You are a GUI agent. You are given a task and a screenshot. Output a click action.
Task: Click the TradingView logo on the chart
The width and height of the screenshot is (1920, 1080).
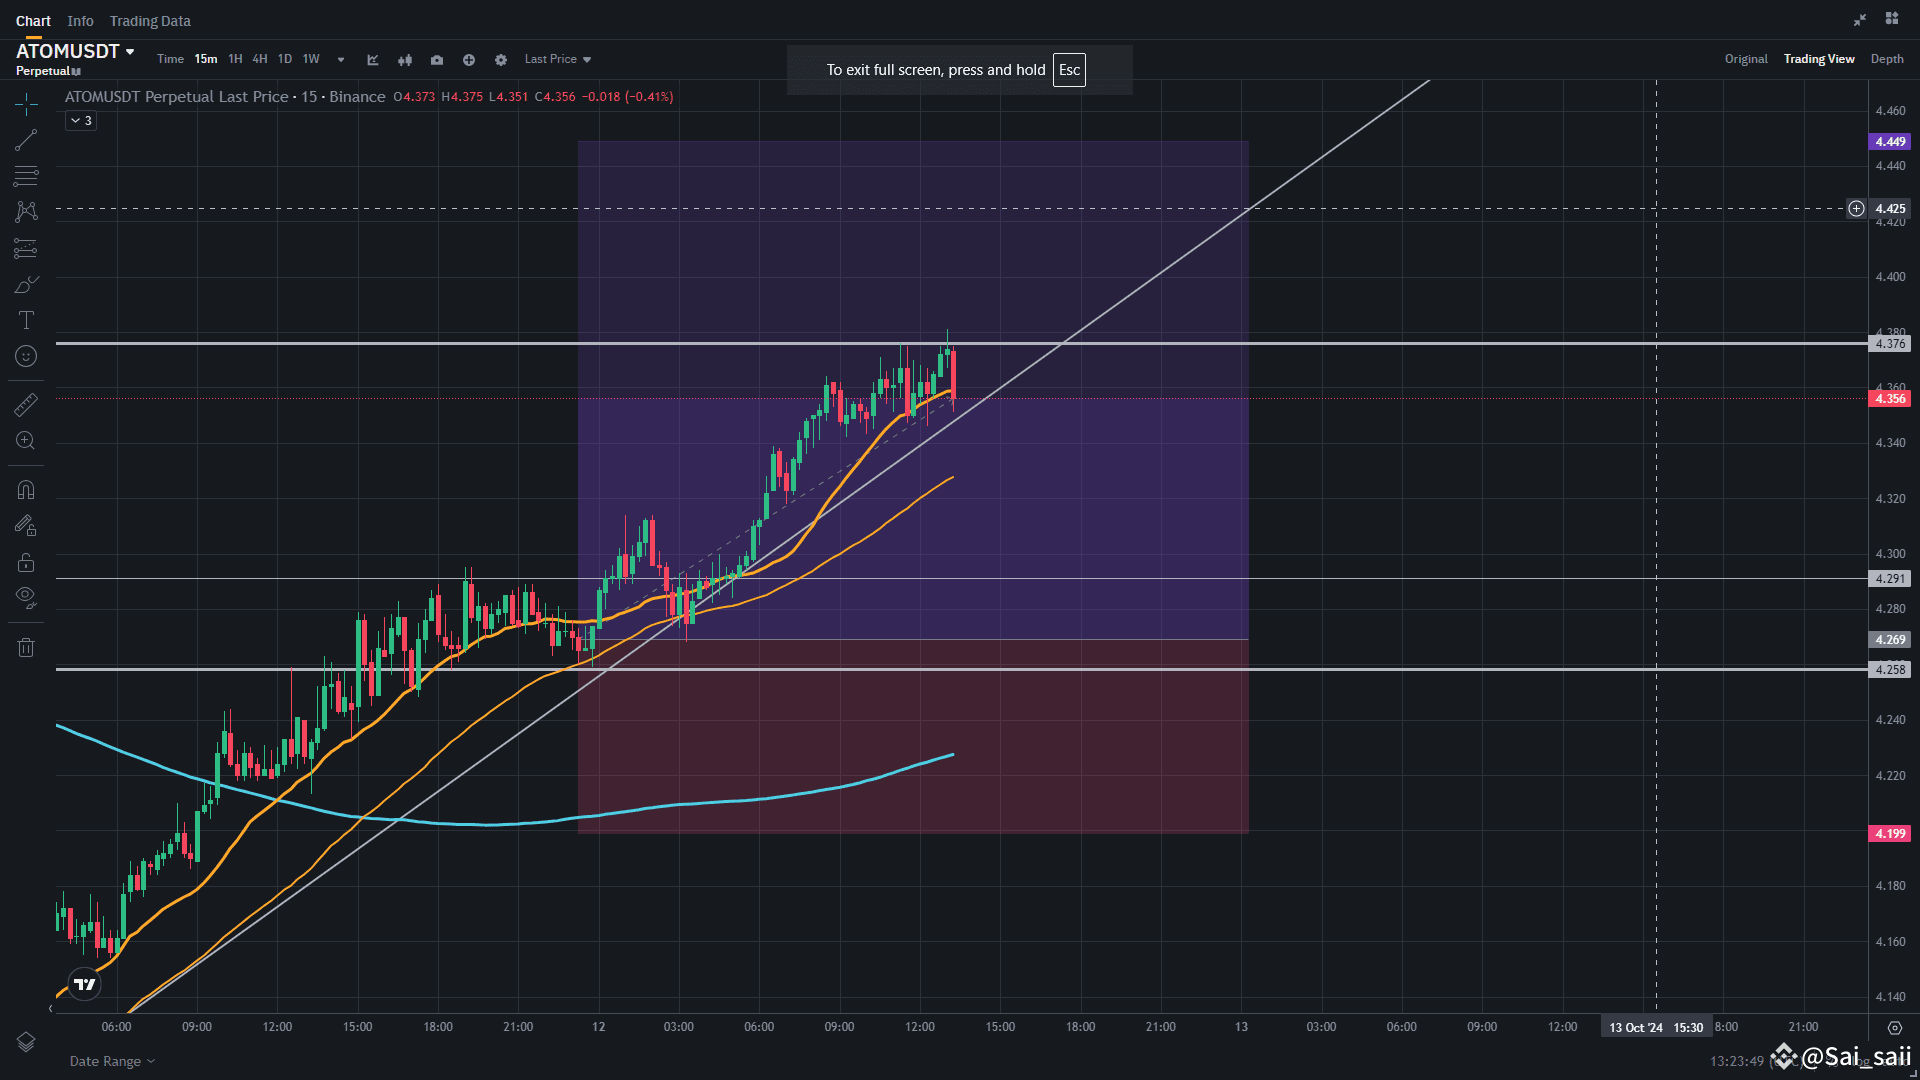[84, 984]
